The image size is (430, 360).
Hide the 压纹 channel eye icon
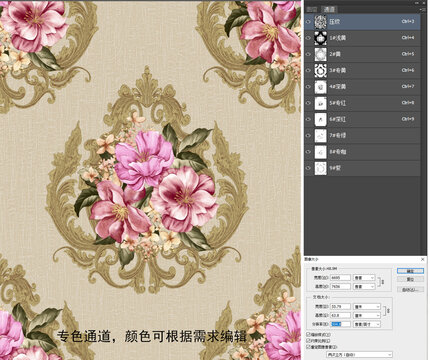coord(308,22)
